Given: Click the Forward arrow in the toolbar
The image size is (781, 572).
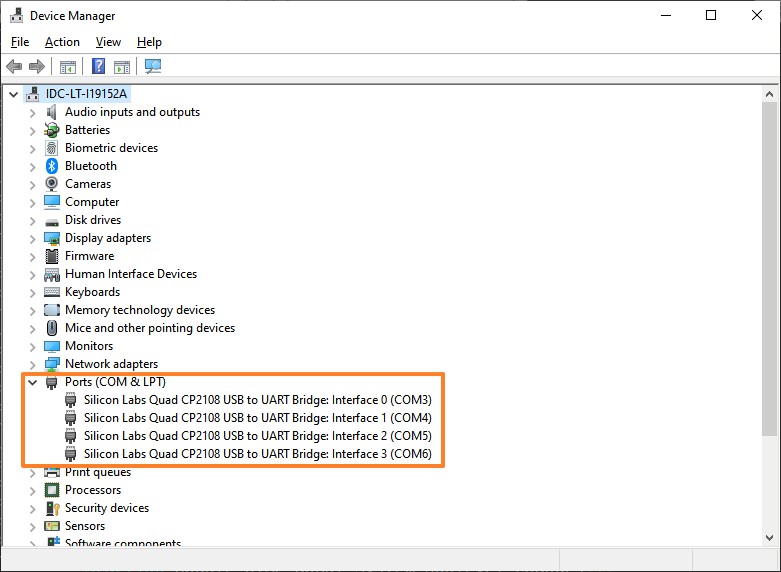Looking at the screenshot, I should (x=37, y=67).
